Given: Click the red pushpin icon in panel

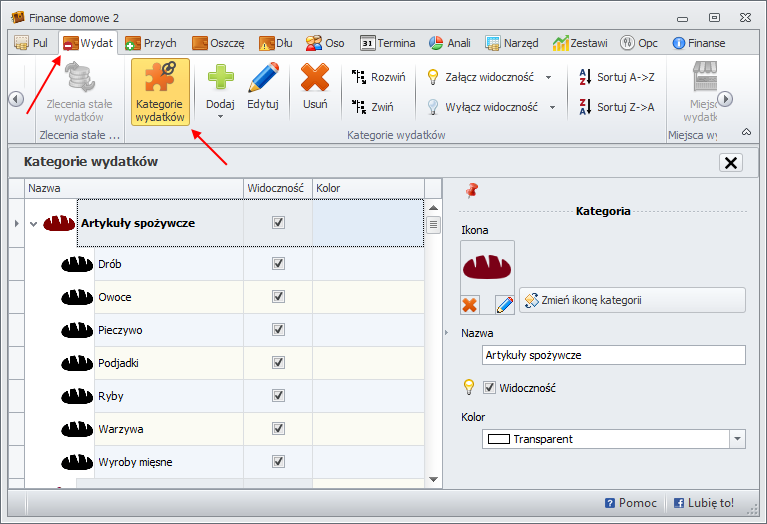Looking at the screenshot, I should coord(472,190).
